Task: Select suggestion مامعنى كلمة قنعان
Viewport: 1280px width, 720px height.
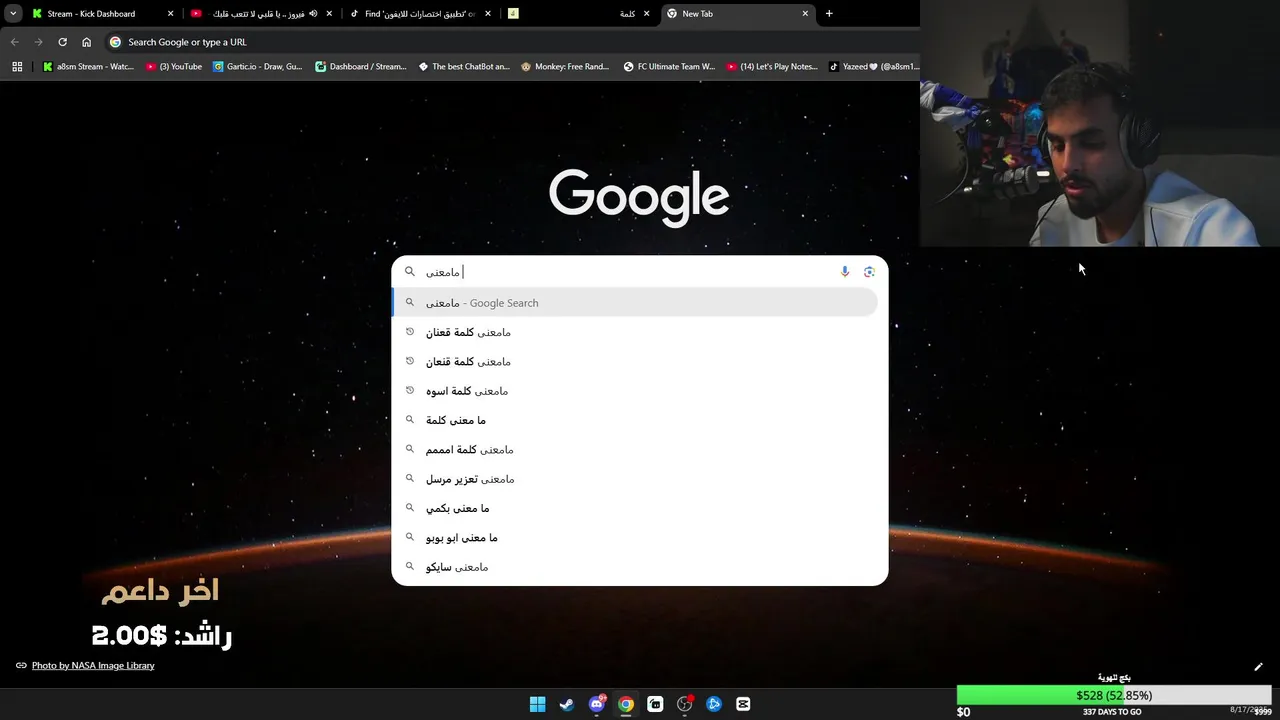Action: (635, 362)
